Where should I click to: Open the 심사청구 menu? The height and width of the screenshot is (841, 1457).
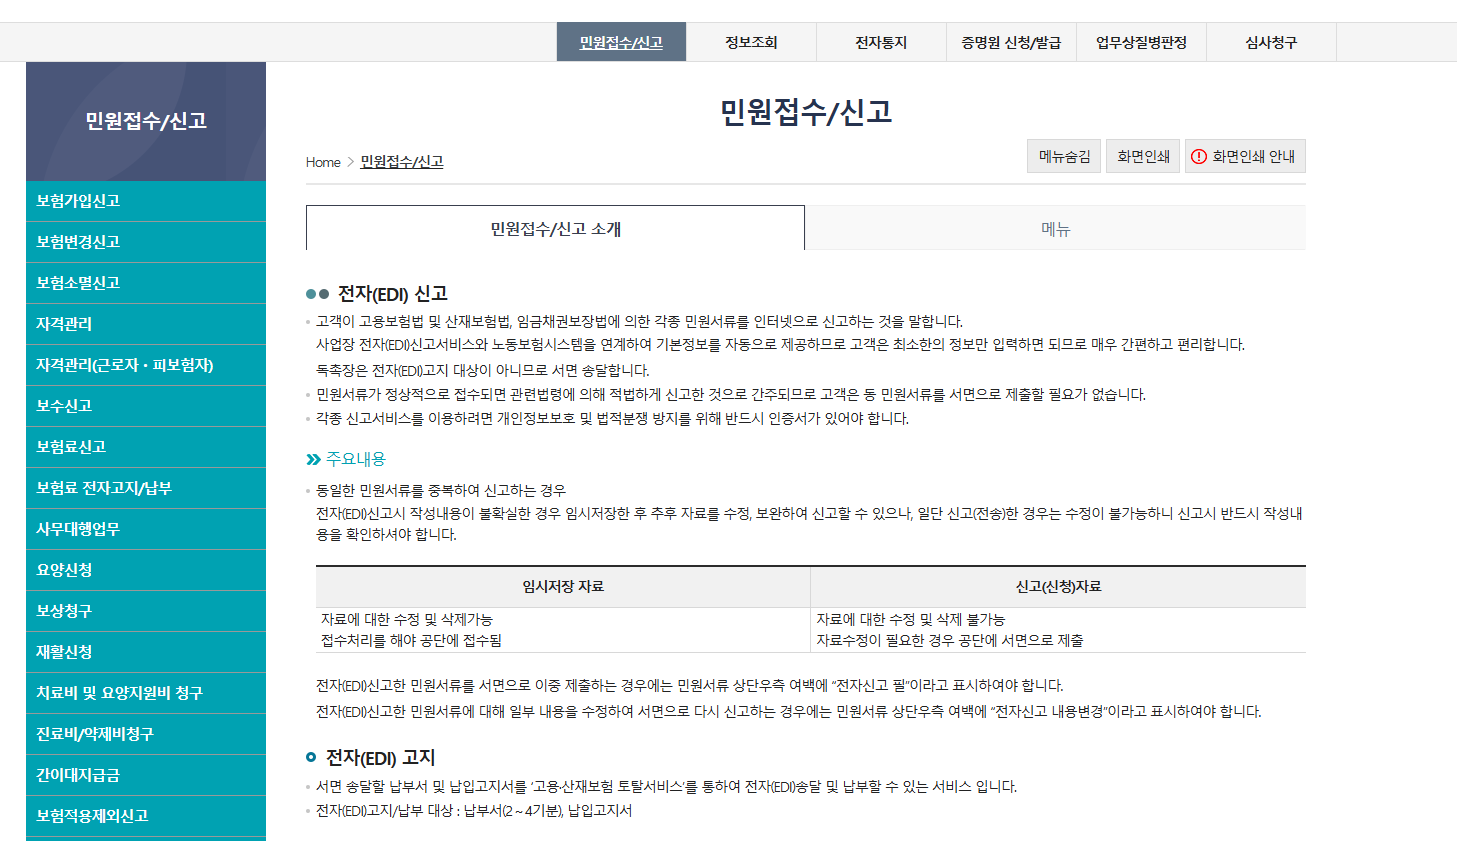point(1271,41)
